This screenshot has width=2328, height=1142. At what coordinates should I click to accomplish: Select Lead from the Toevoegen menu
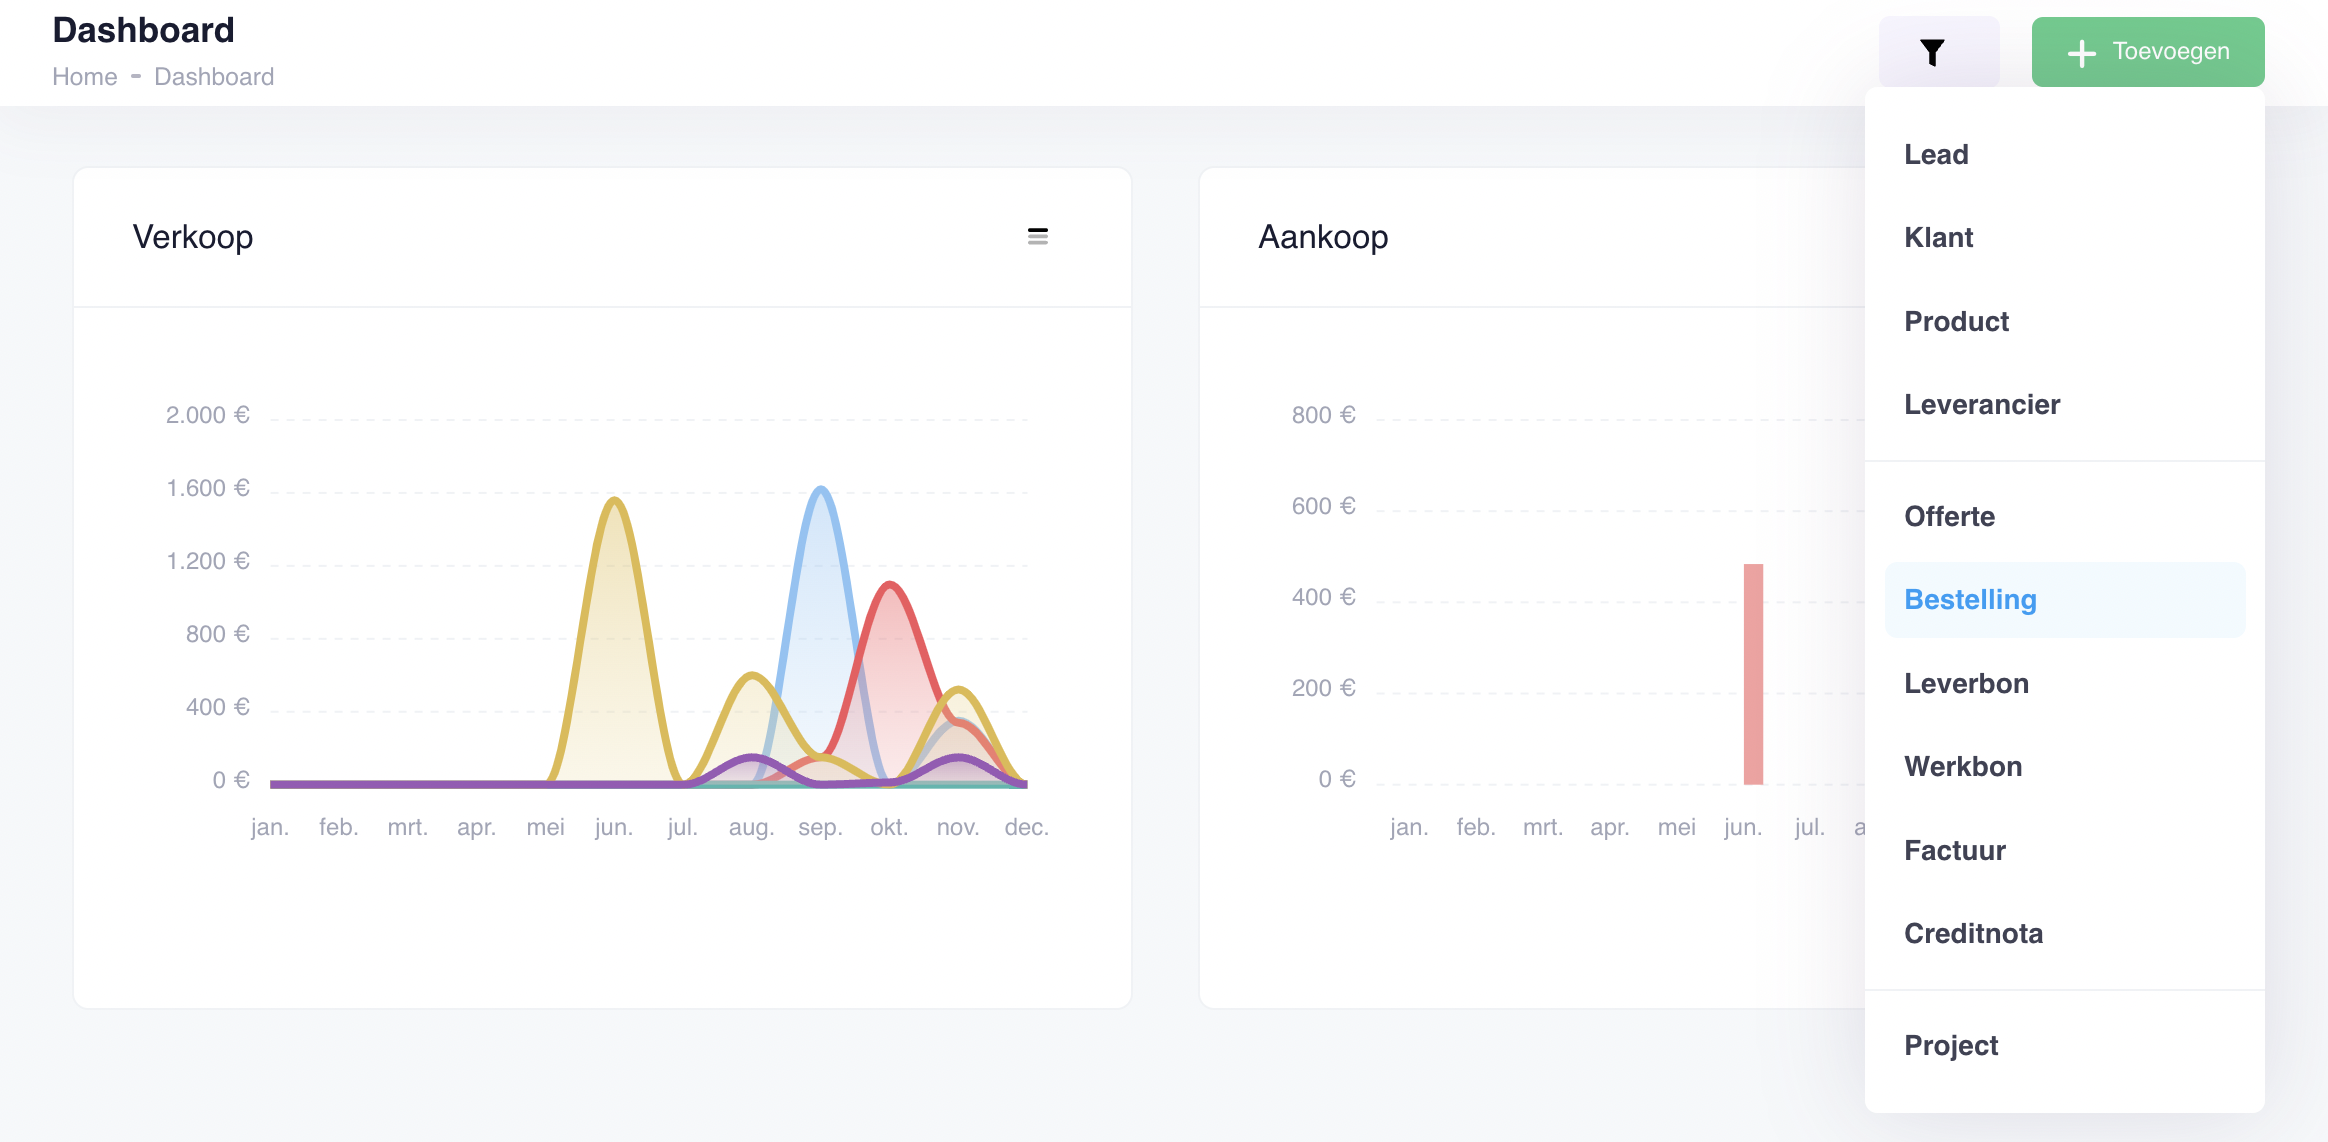pos(1937,154)
